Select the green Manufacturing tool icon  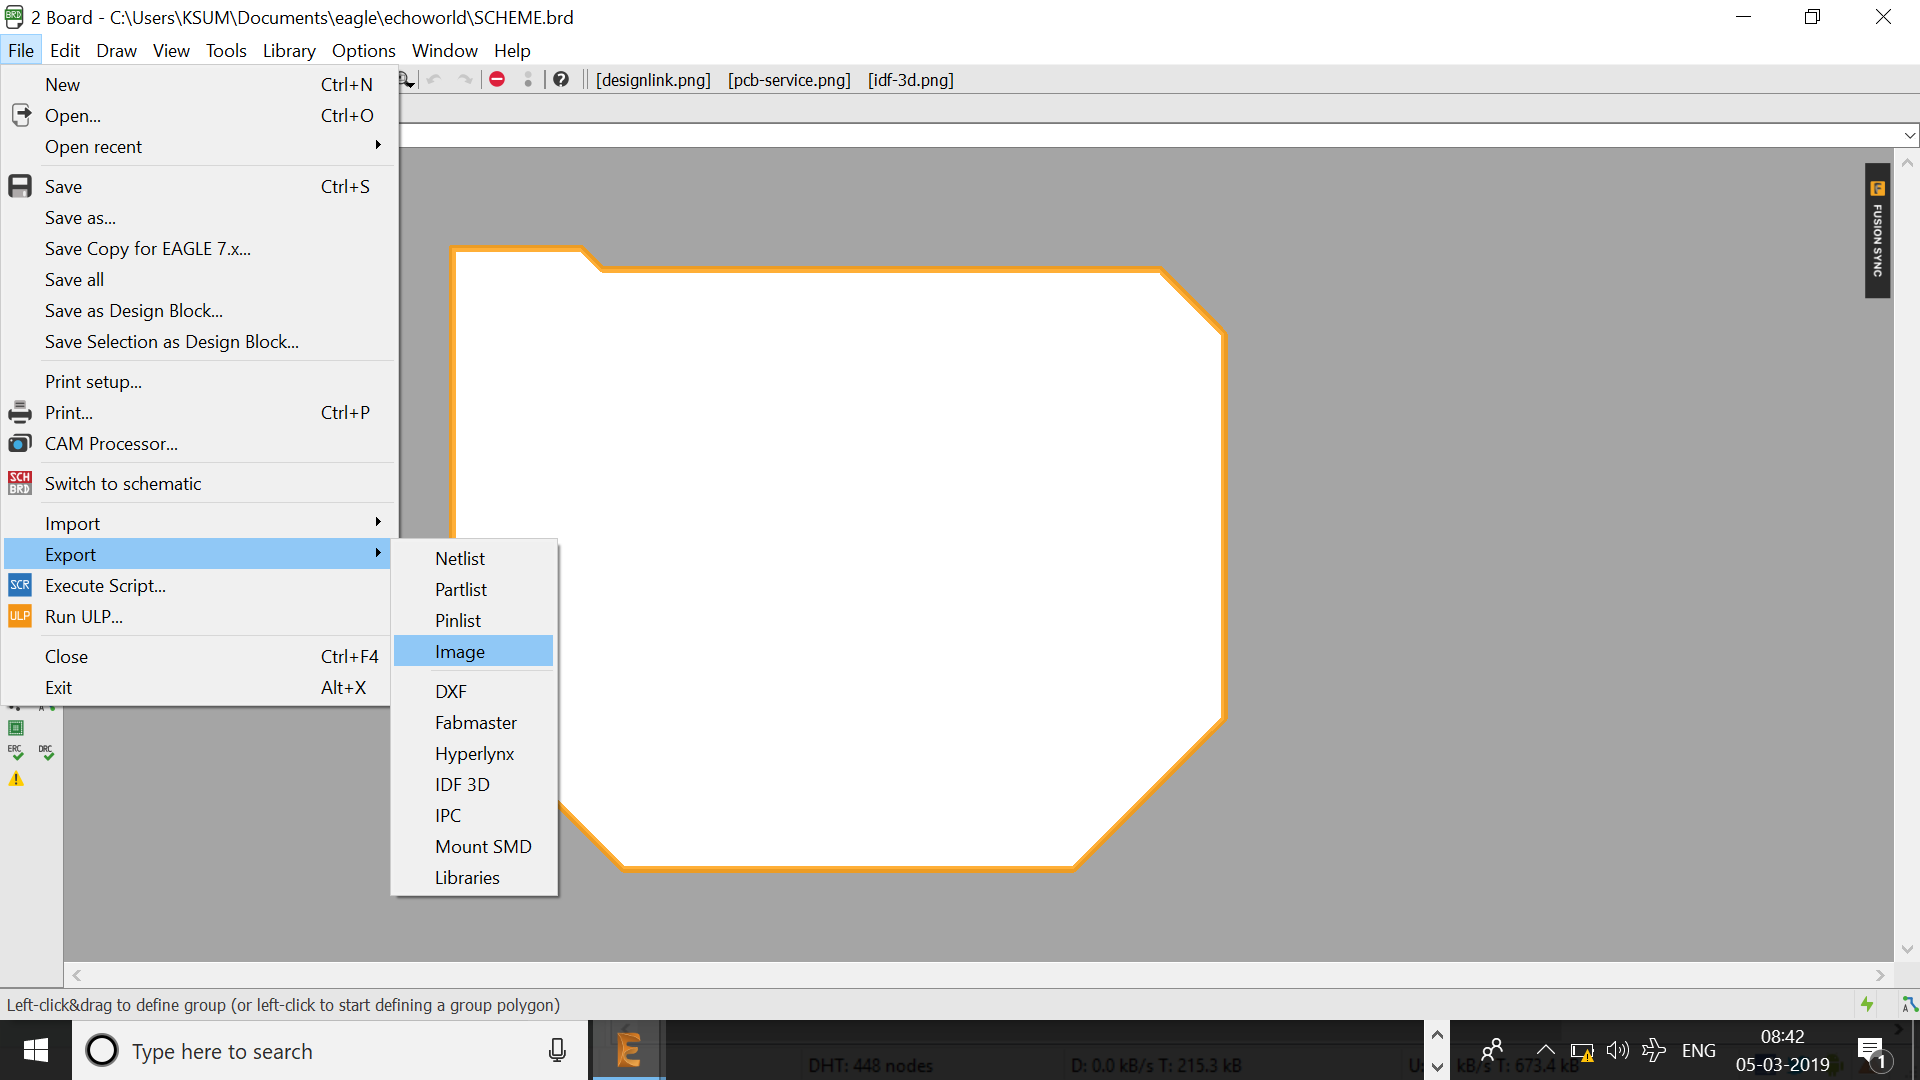click(x=16, y=728)
